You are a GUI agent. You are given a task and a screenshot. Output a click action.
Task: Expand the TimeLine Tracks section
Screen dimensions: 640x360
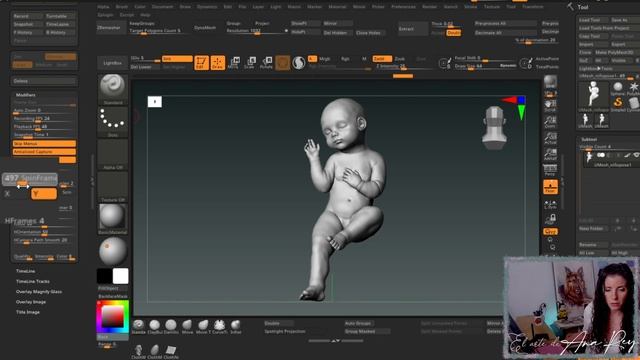(x=33, y=281)
